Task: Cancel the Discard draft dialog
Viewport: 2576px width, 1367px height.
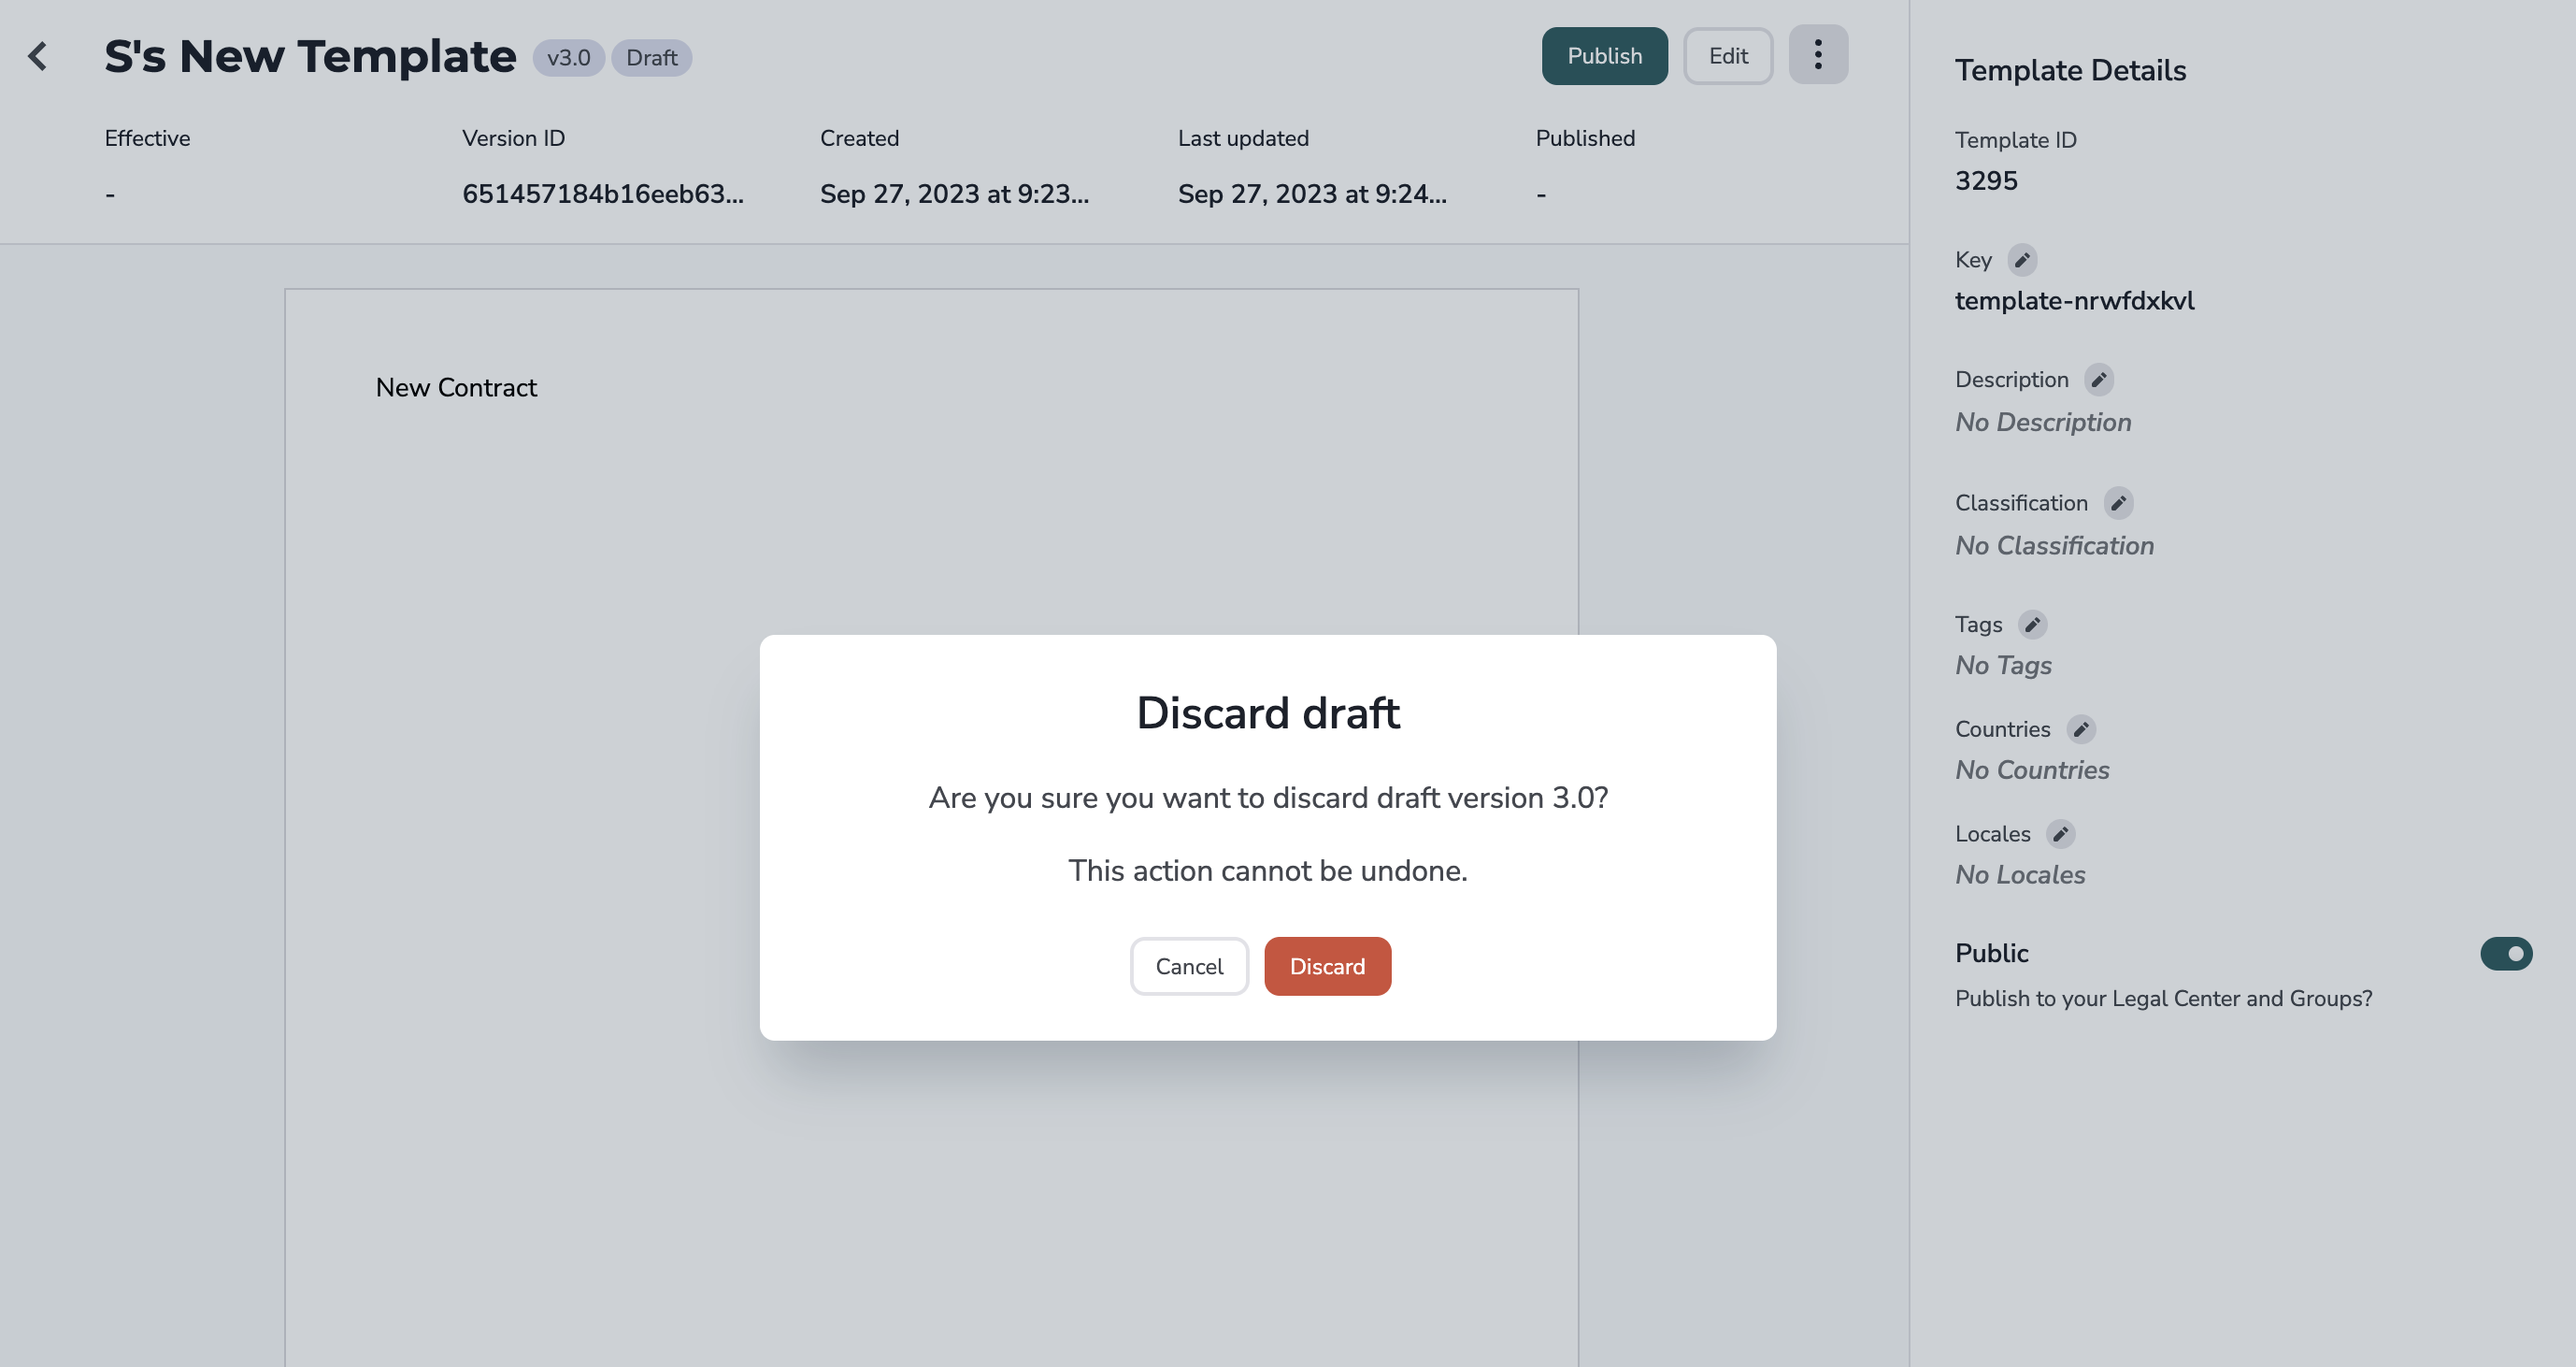Action: (x=1189, y=966)
